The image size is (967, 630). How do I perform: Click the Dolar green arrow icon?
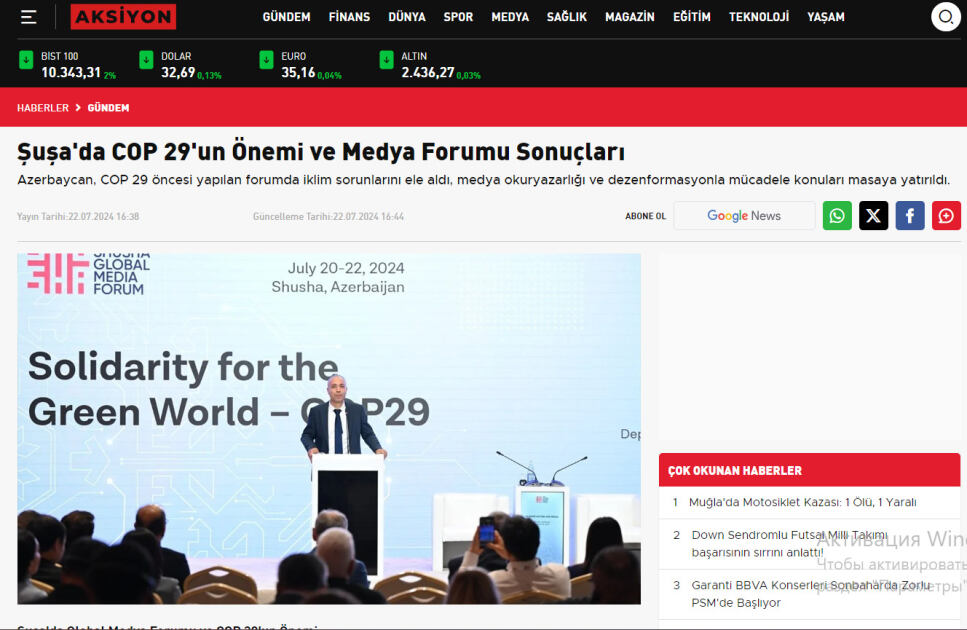(x=146, y=60)
